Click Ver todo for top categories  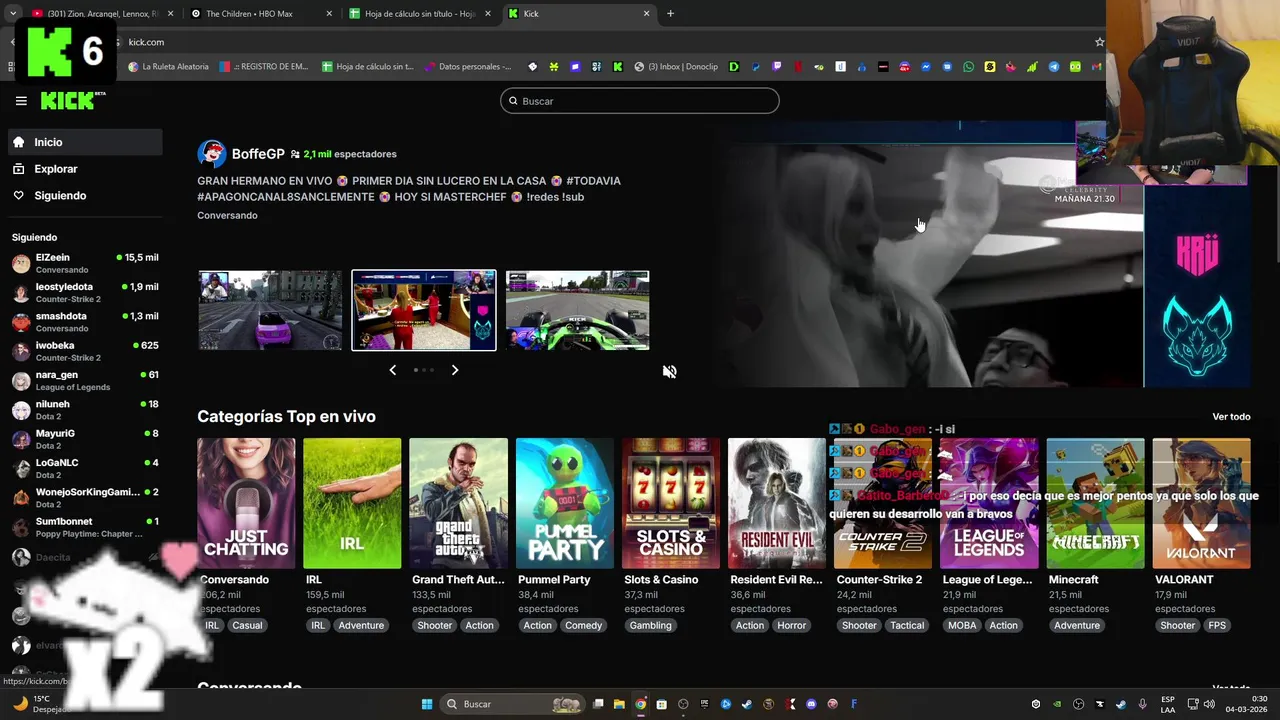(1231, 417)
